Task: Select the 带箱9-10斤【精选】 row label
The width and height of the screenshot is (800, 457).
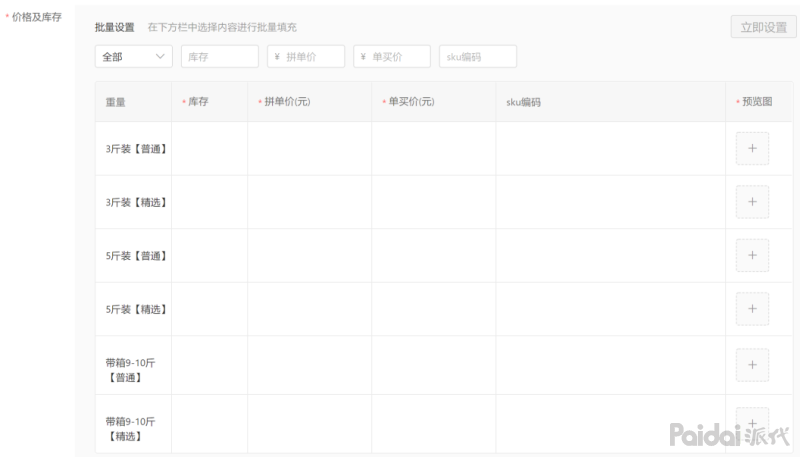Action: pyautogui.click(x=130, y=429)
